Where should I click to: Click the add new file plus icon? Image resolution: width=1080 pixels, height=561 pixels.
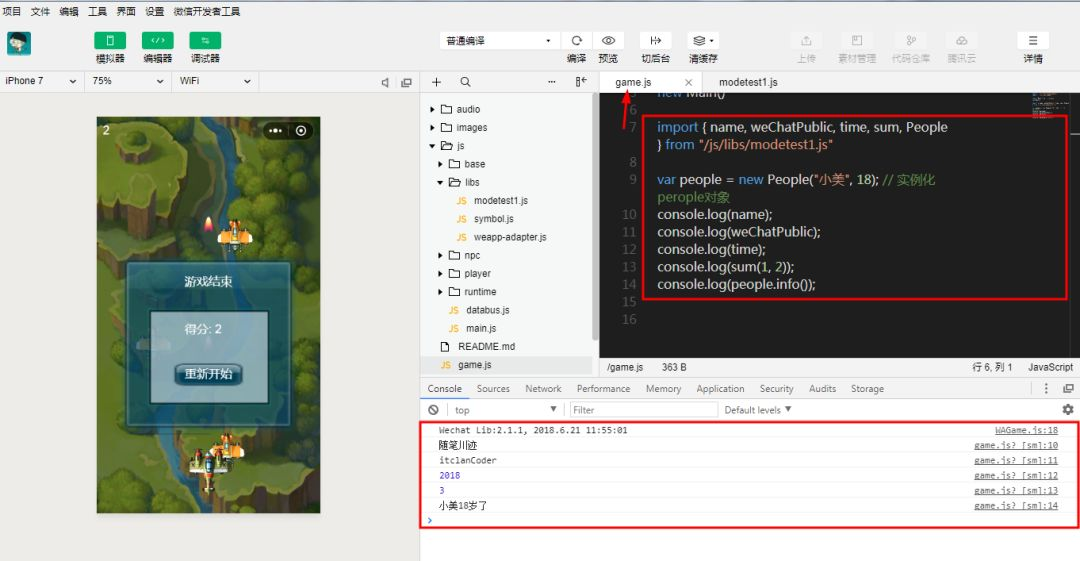coord(436,82)
